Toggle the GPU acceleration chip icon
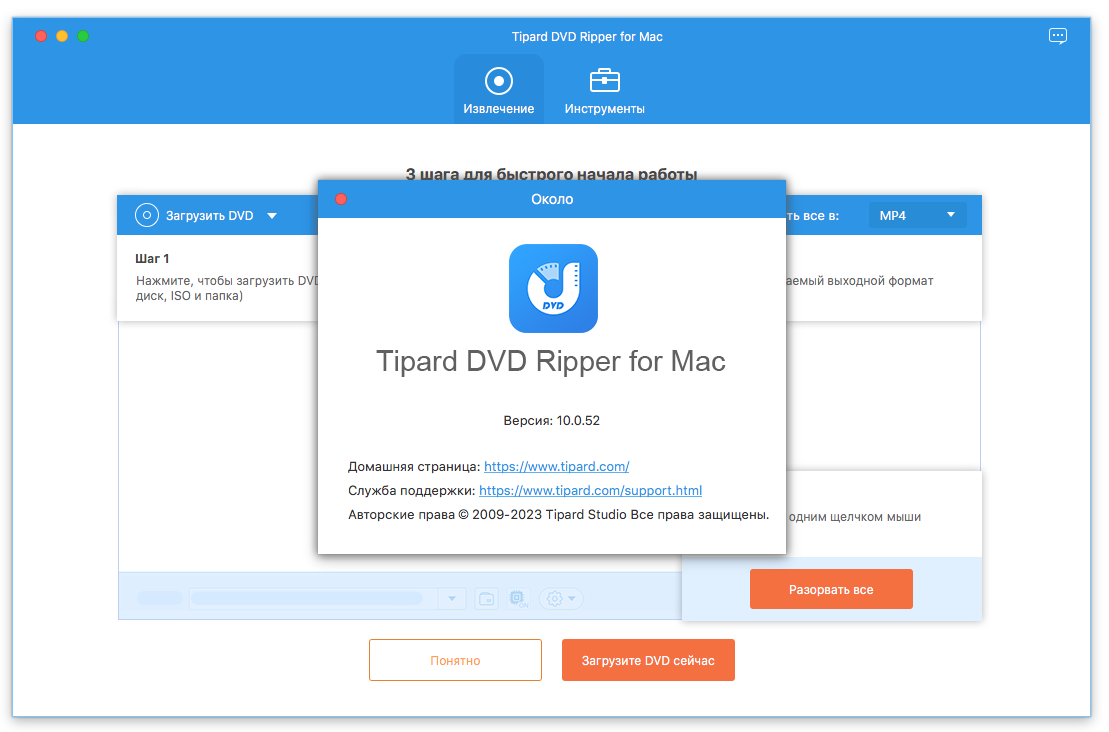The image size is (1109, 732). pyautogui.click(x=518, y=599)
